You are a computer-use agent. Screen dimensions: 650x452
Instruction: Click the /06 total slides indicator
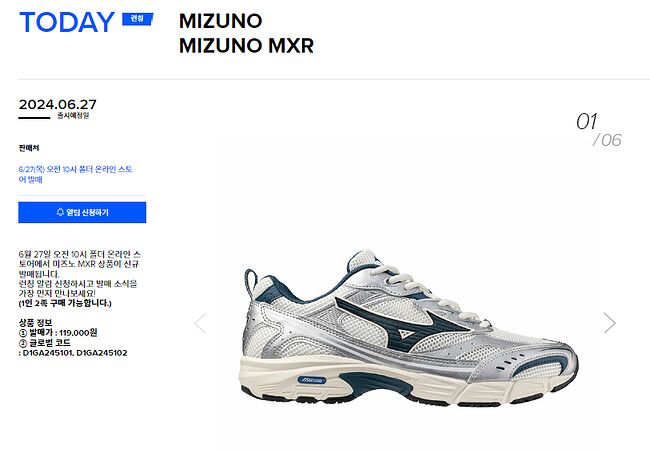tap(607, 140)
